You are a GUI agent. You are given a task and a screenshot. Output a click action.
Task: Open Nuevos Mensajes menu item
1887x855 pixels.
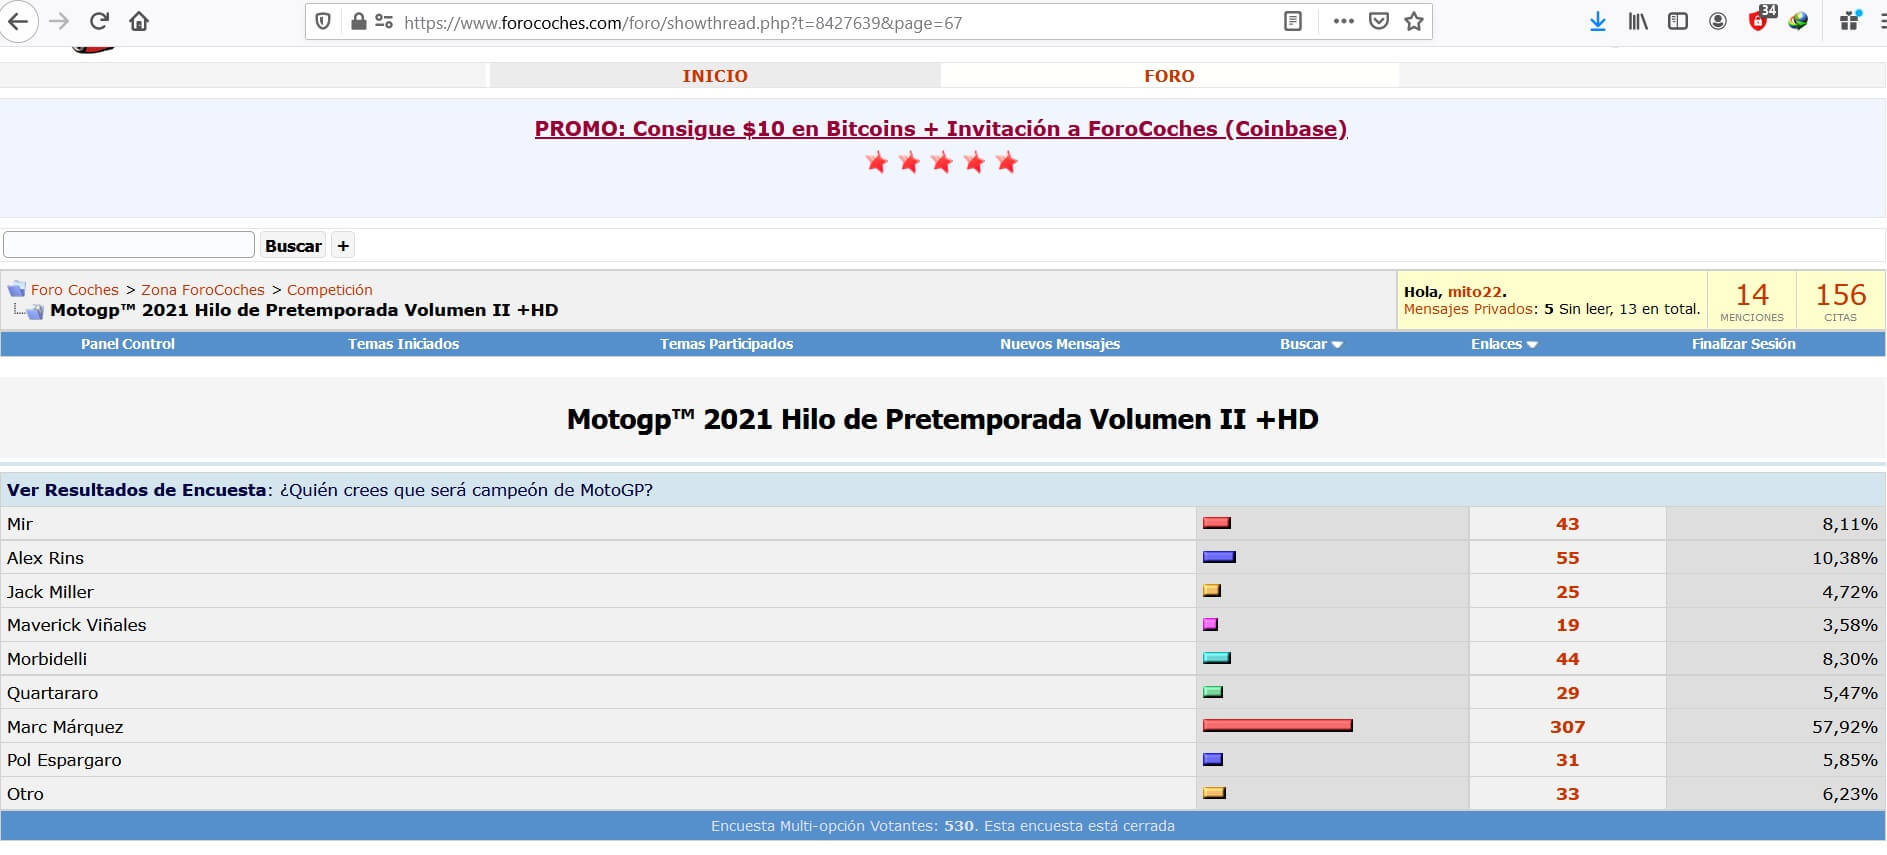pos(1060,344)
